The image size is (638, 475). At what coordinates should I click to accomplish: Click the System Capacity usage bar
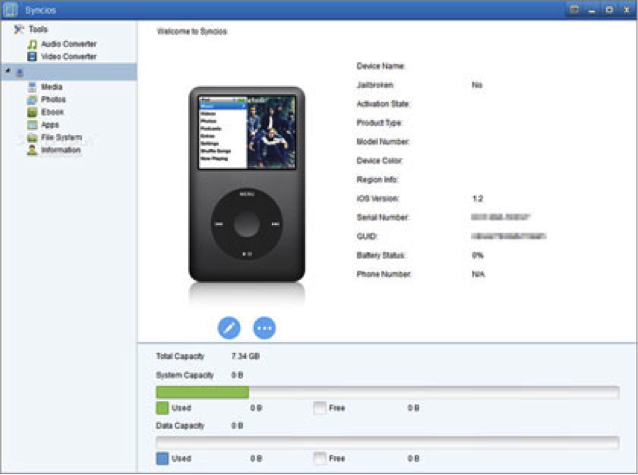coord(388,392)
